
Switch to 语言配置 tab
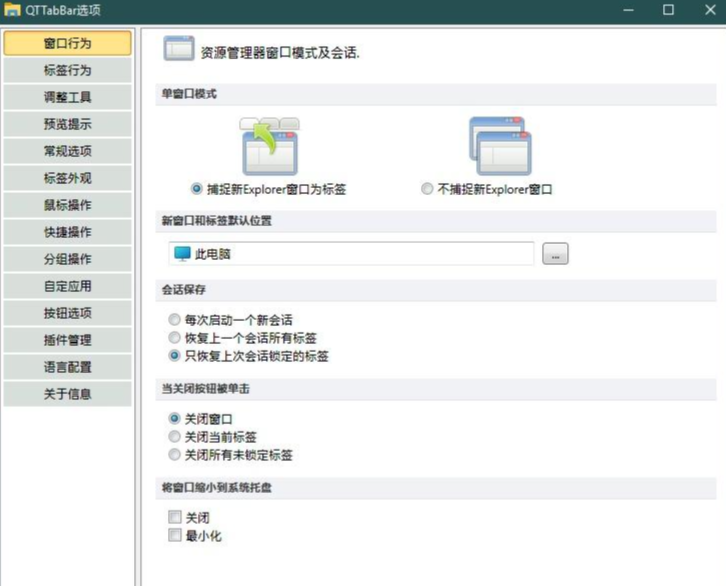click(67, 367)
